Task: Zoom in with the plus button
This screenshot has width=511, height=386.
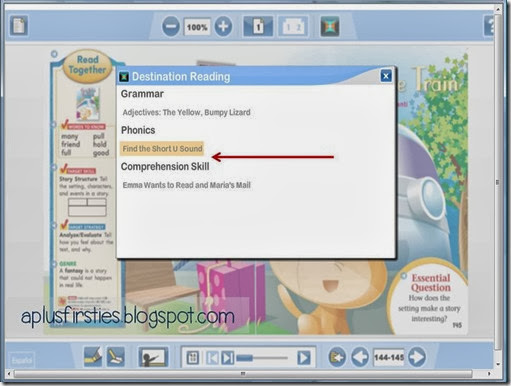Action: pyautogui.click(x=223, y=26)
